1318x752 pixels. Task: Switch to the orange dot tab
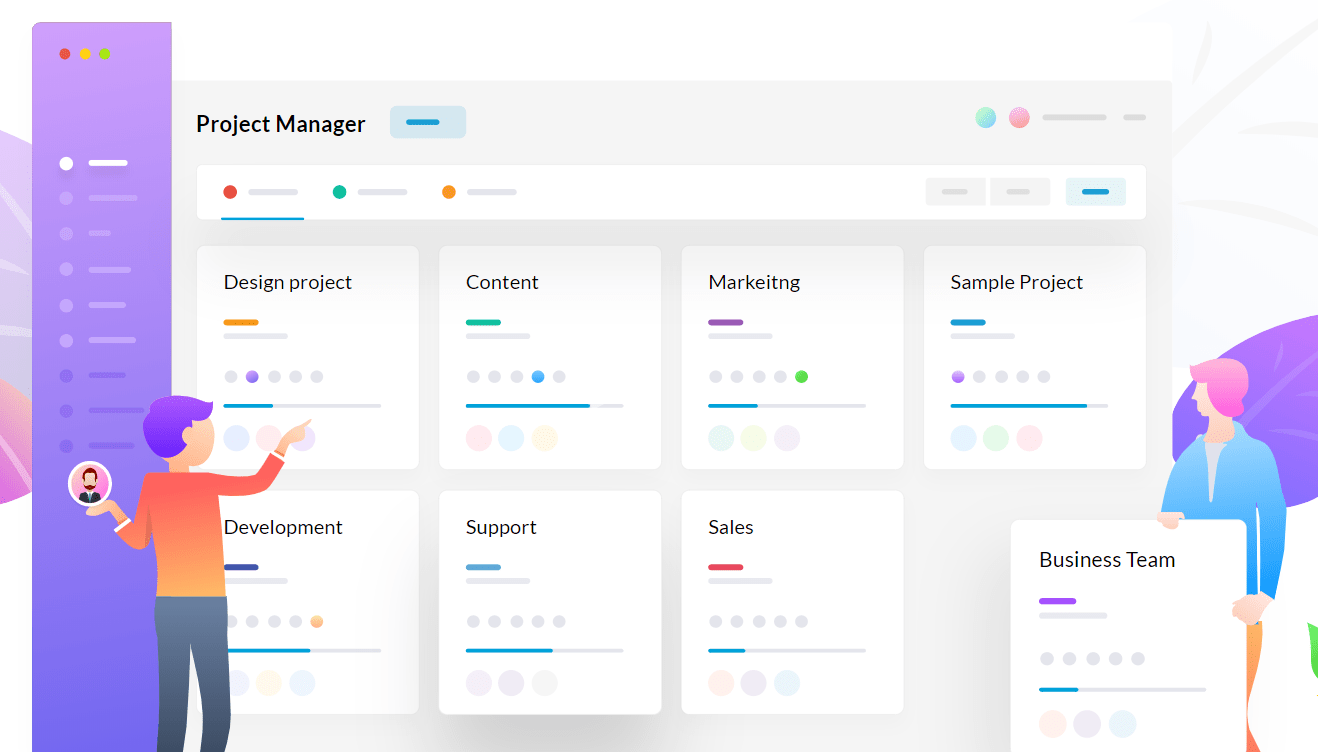(x=479, y=192)
